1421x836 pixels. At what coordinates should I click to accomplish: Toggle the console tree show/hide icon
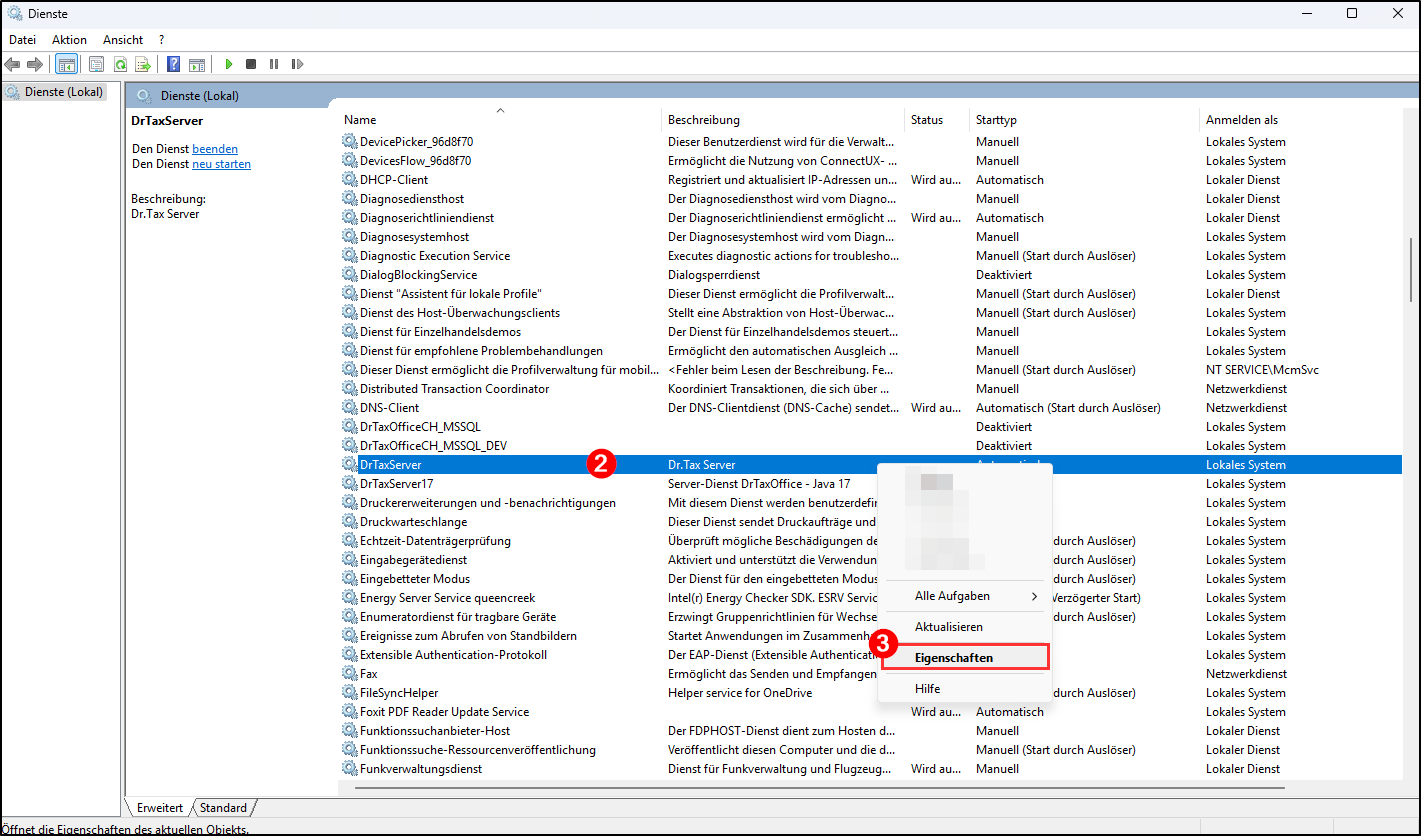(66, 64)
